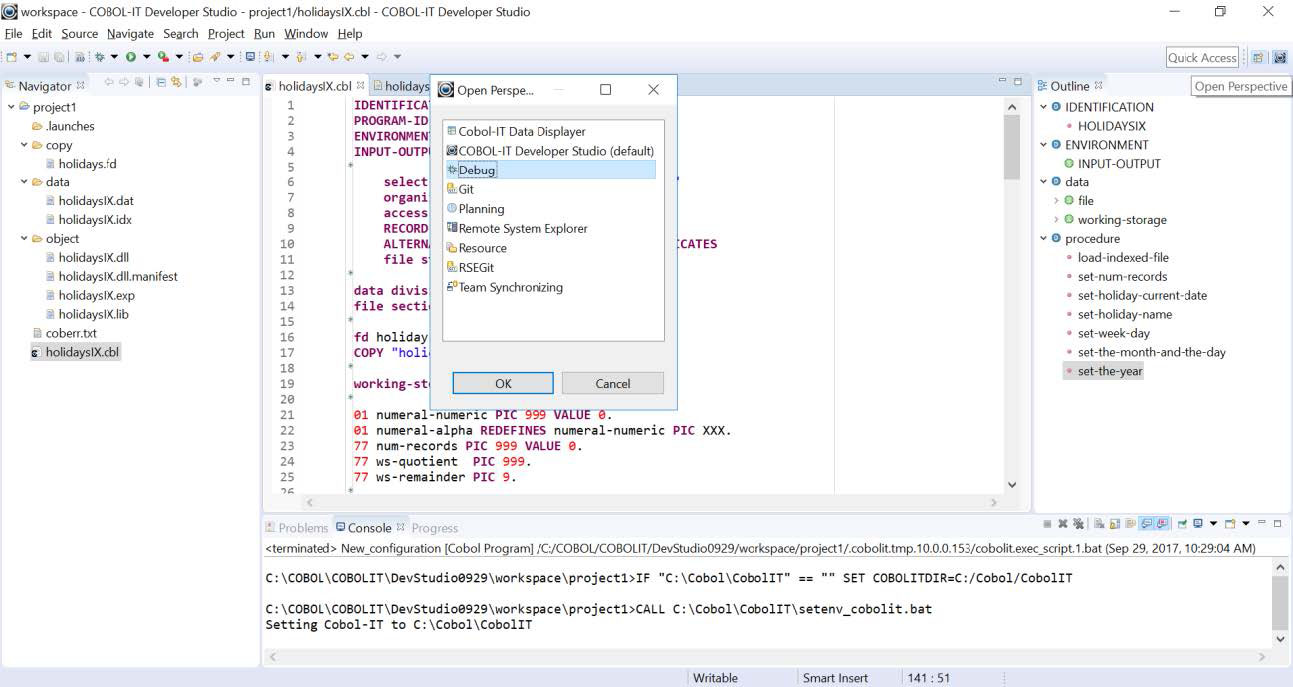Click the editor vertical scrollbar
1293x687 pixels.
1011,300
